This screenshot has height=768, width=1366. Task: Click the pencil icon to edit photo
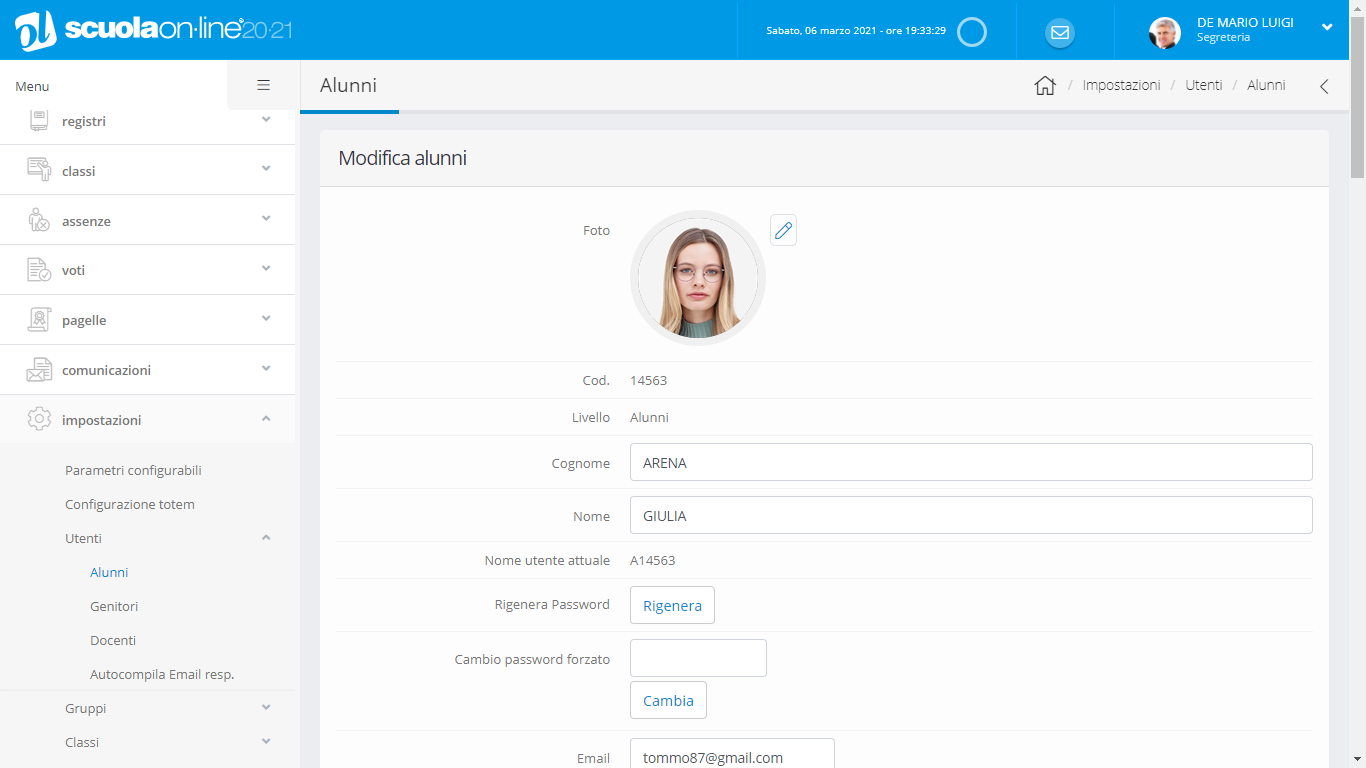(x=783, y=231)
